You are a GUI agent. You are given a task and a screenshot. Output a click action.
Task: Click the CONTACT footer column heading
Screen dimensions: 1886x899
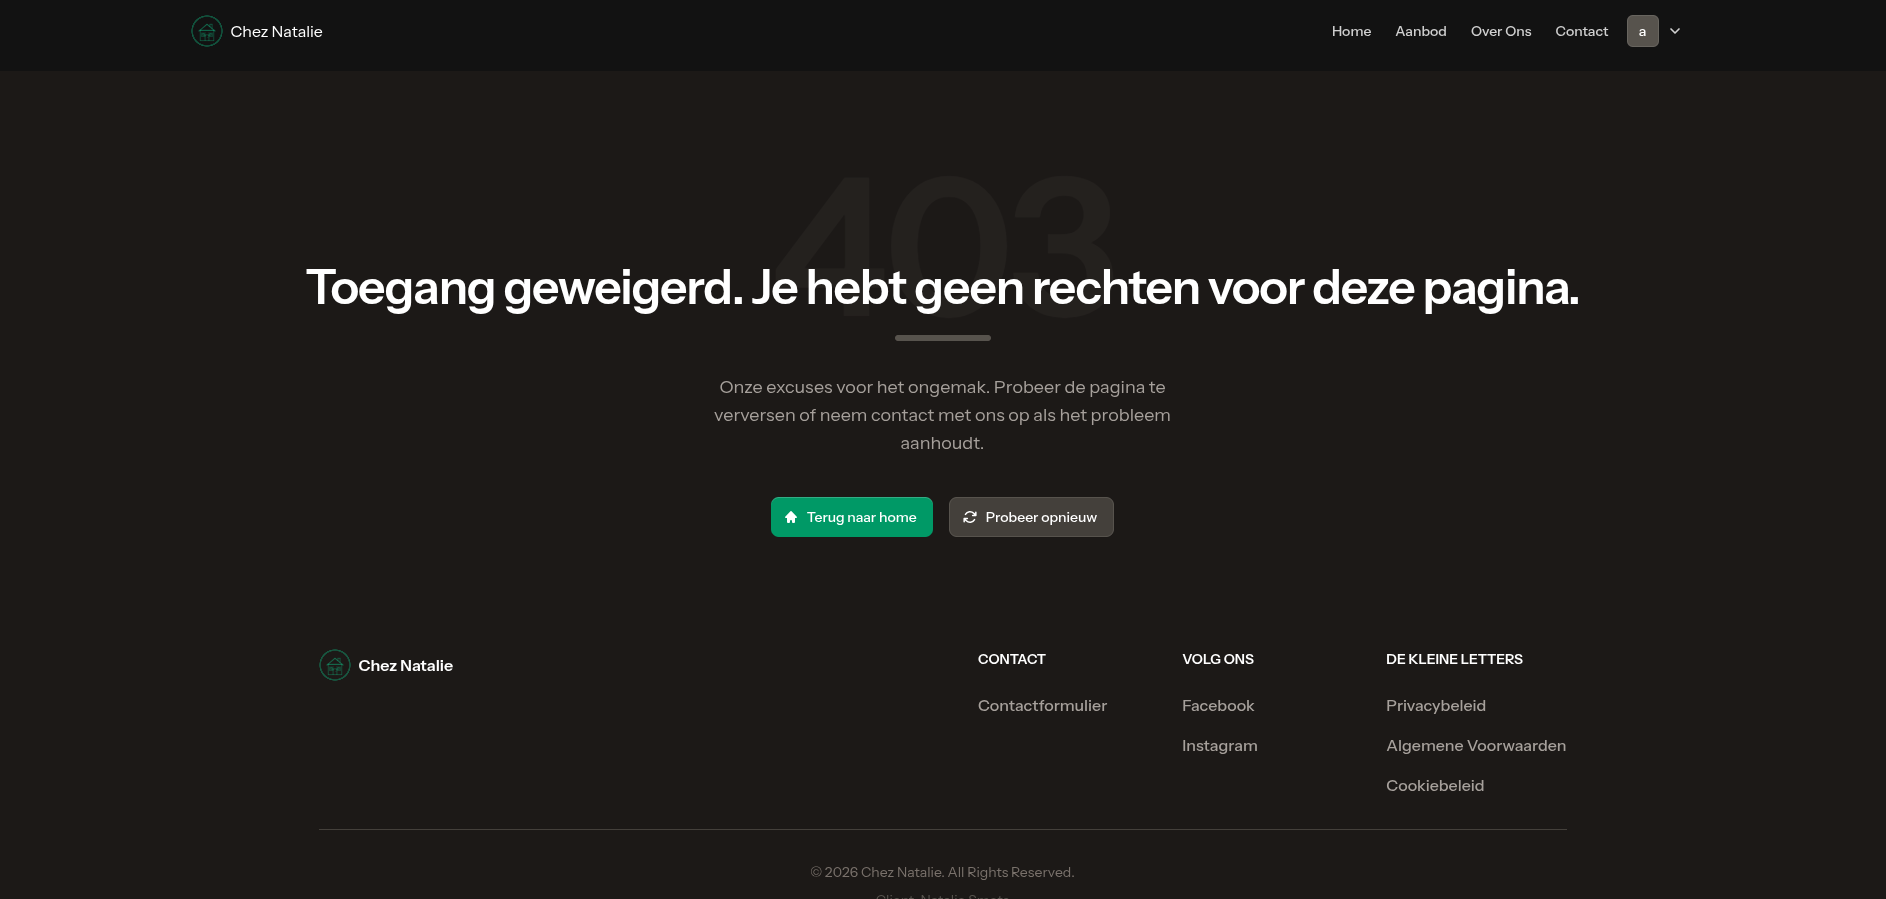[1011, 659]
